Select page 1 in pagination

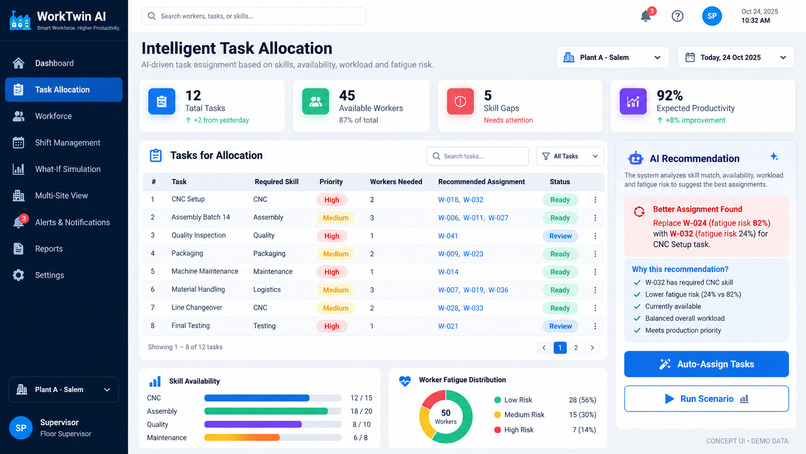coord(560,348)
